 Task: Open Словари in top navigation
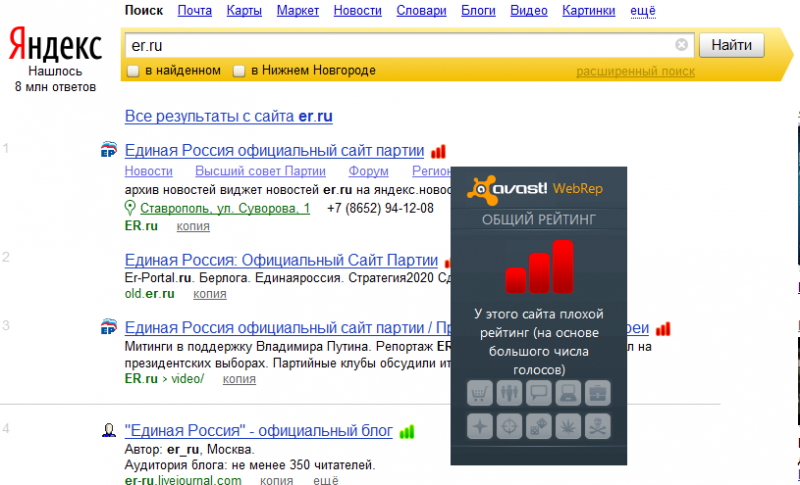[421, 11]
